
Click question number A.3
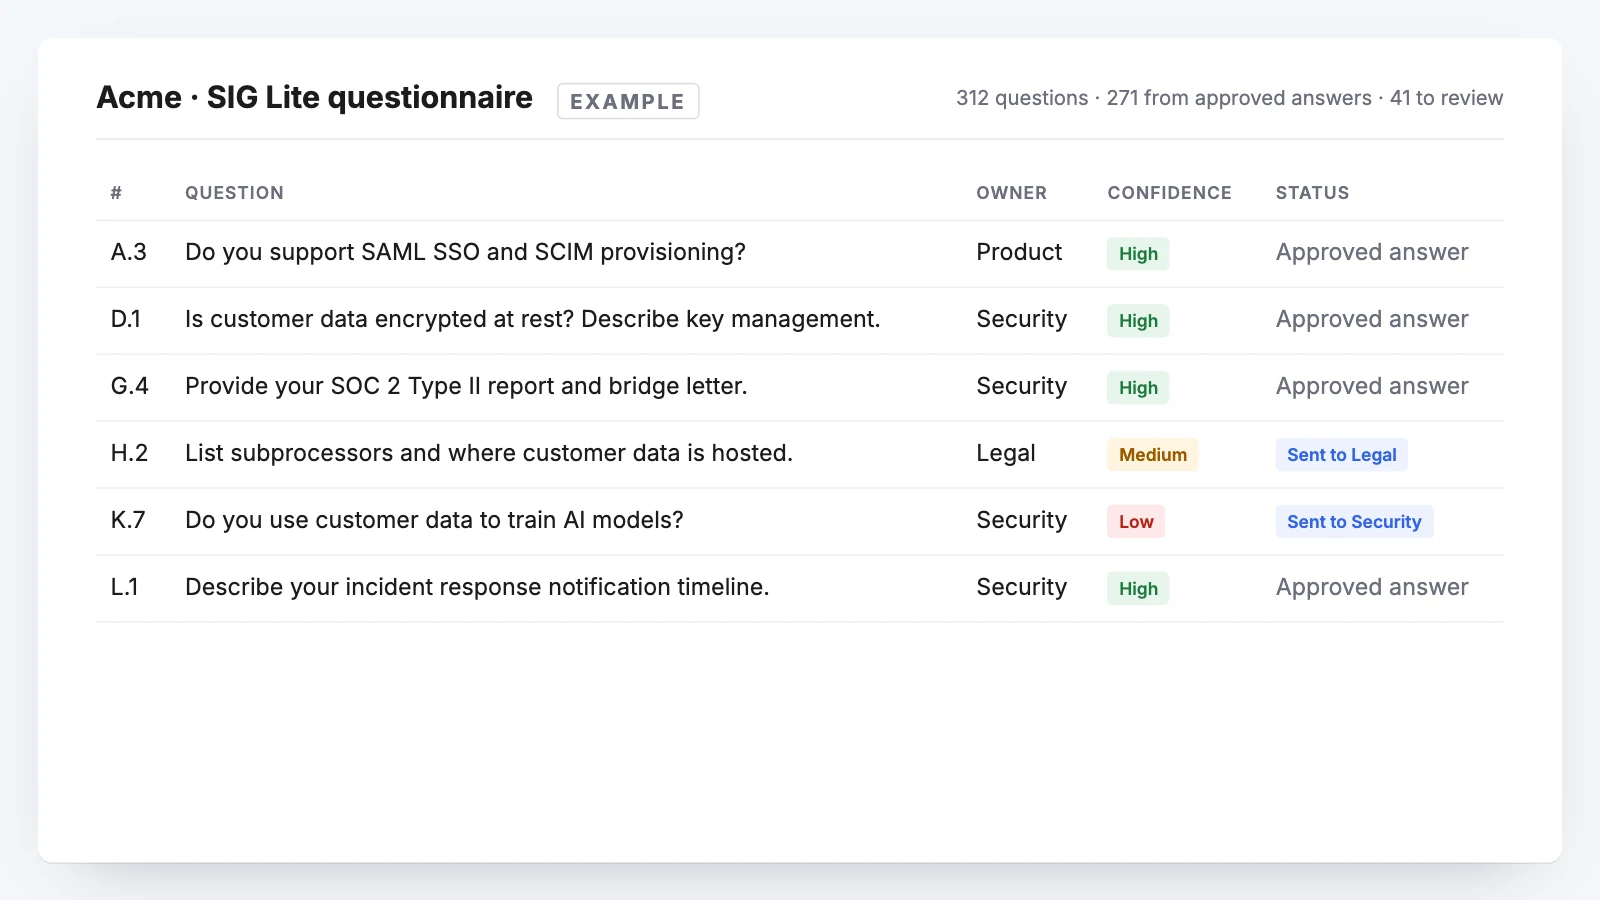128,252
